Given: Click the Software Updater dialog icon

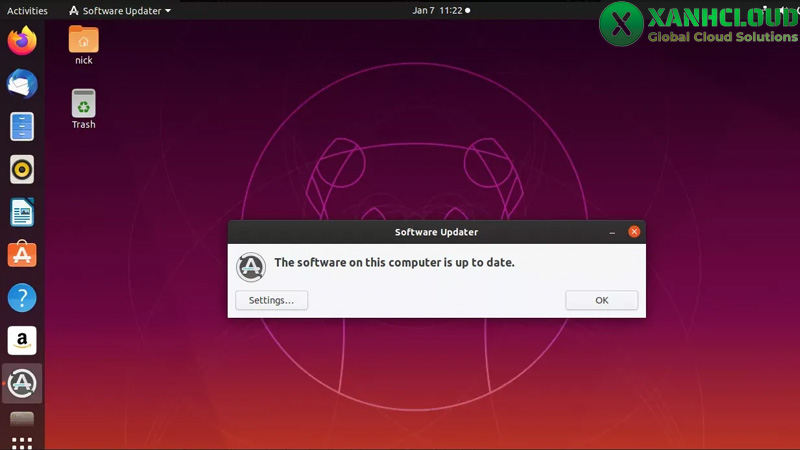Looking at the screenshot, I should tap(251, 267).
